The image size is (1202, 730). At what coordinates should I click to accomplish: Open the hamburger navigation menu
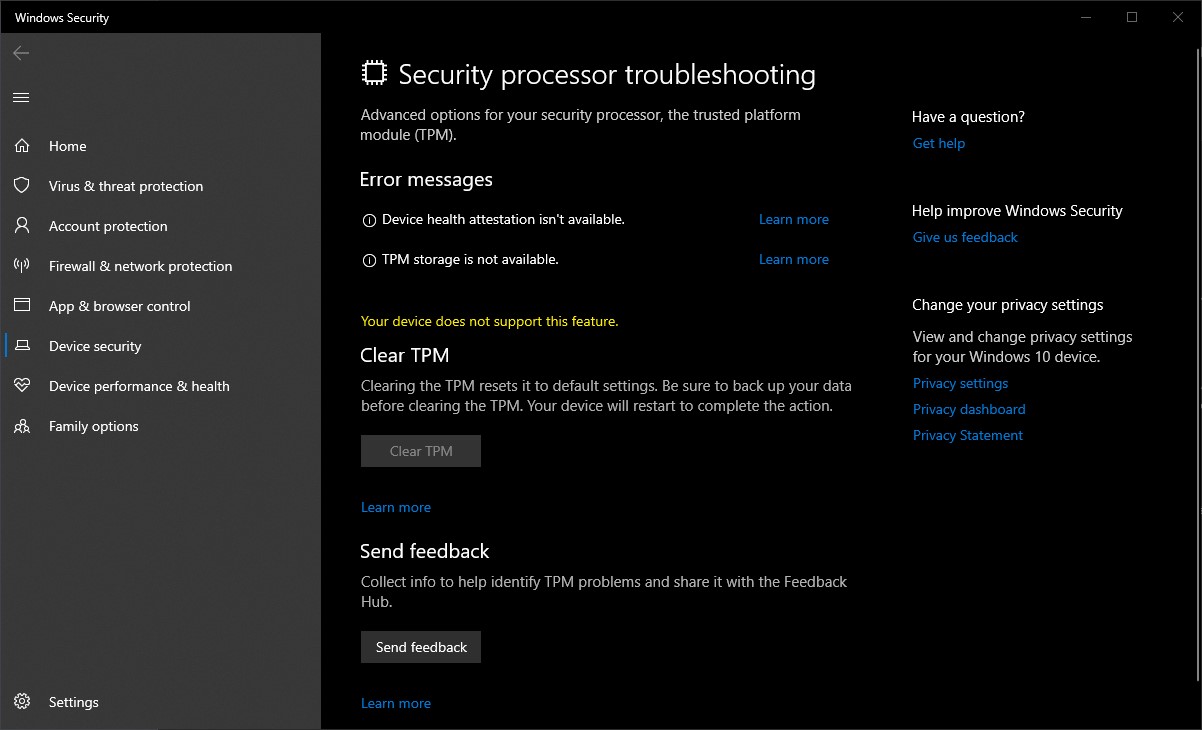(21, 97)
